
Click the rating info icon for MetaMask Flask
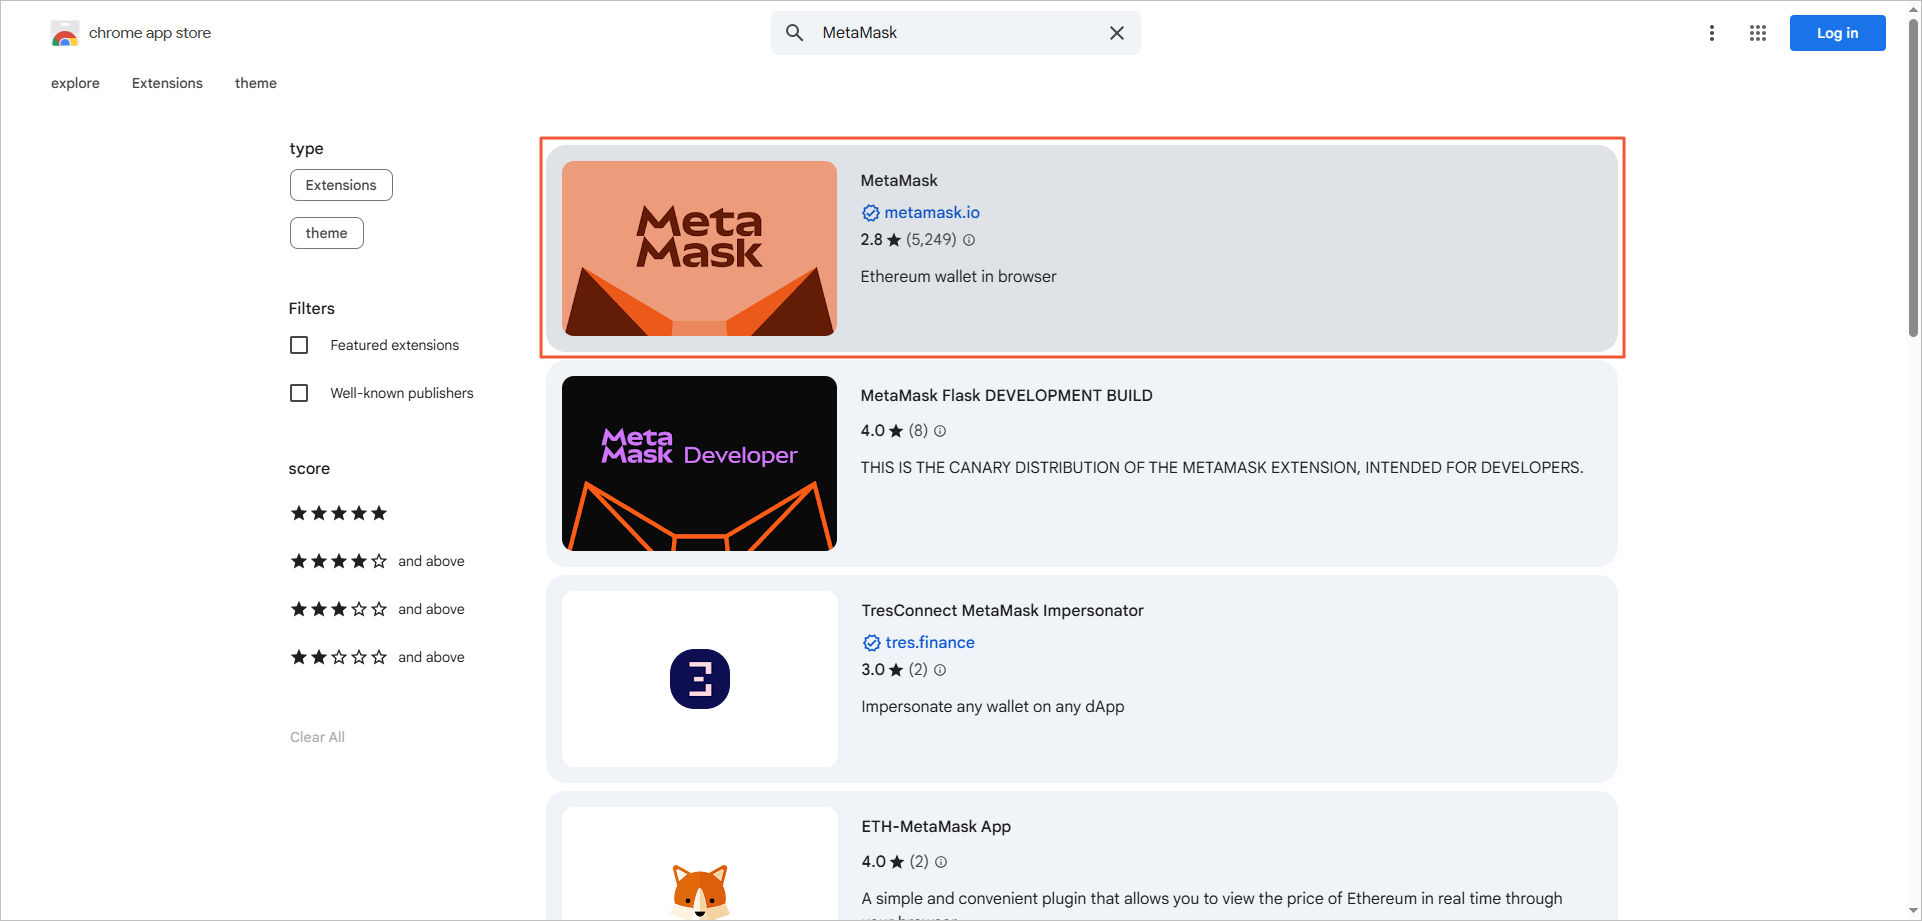tap(940, 431)
